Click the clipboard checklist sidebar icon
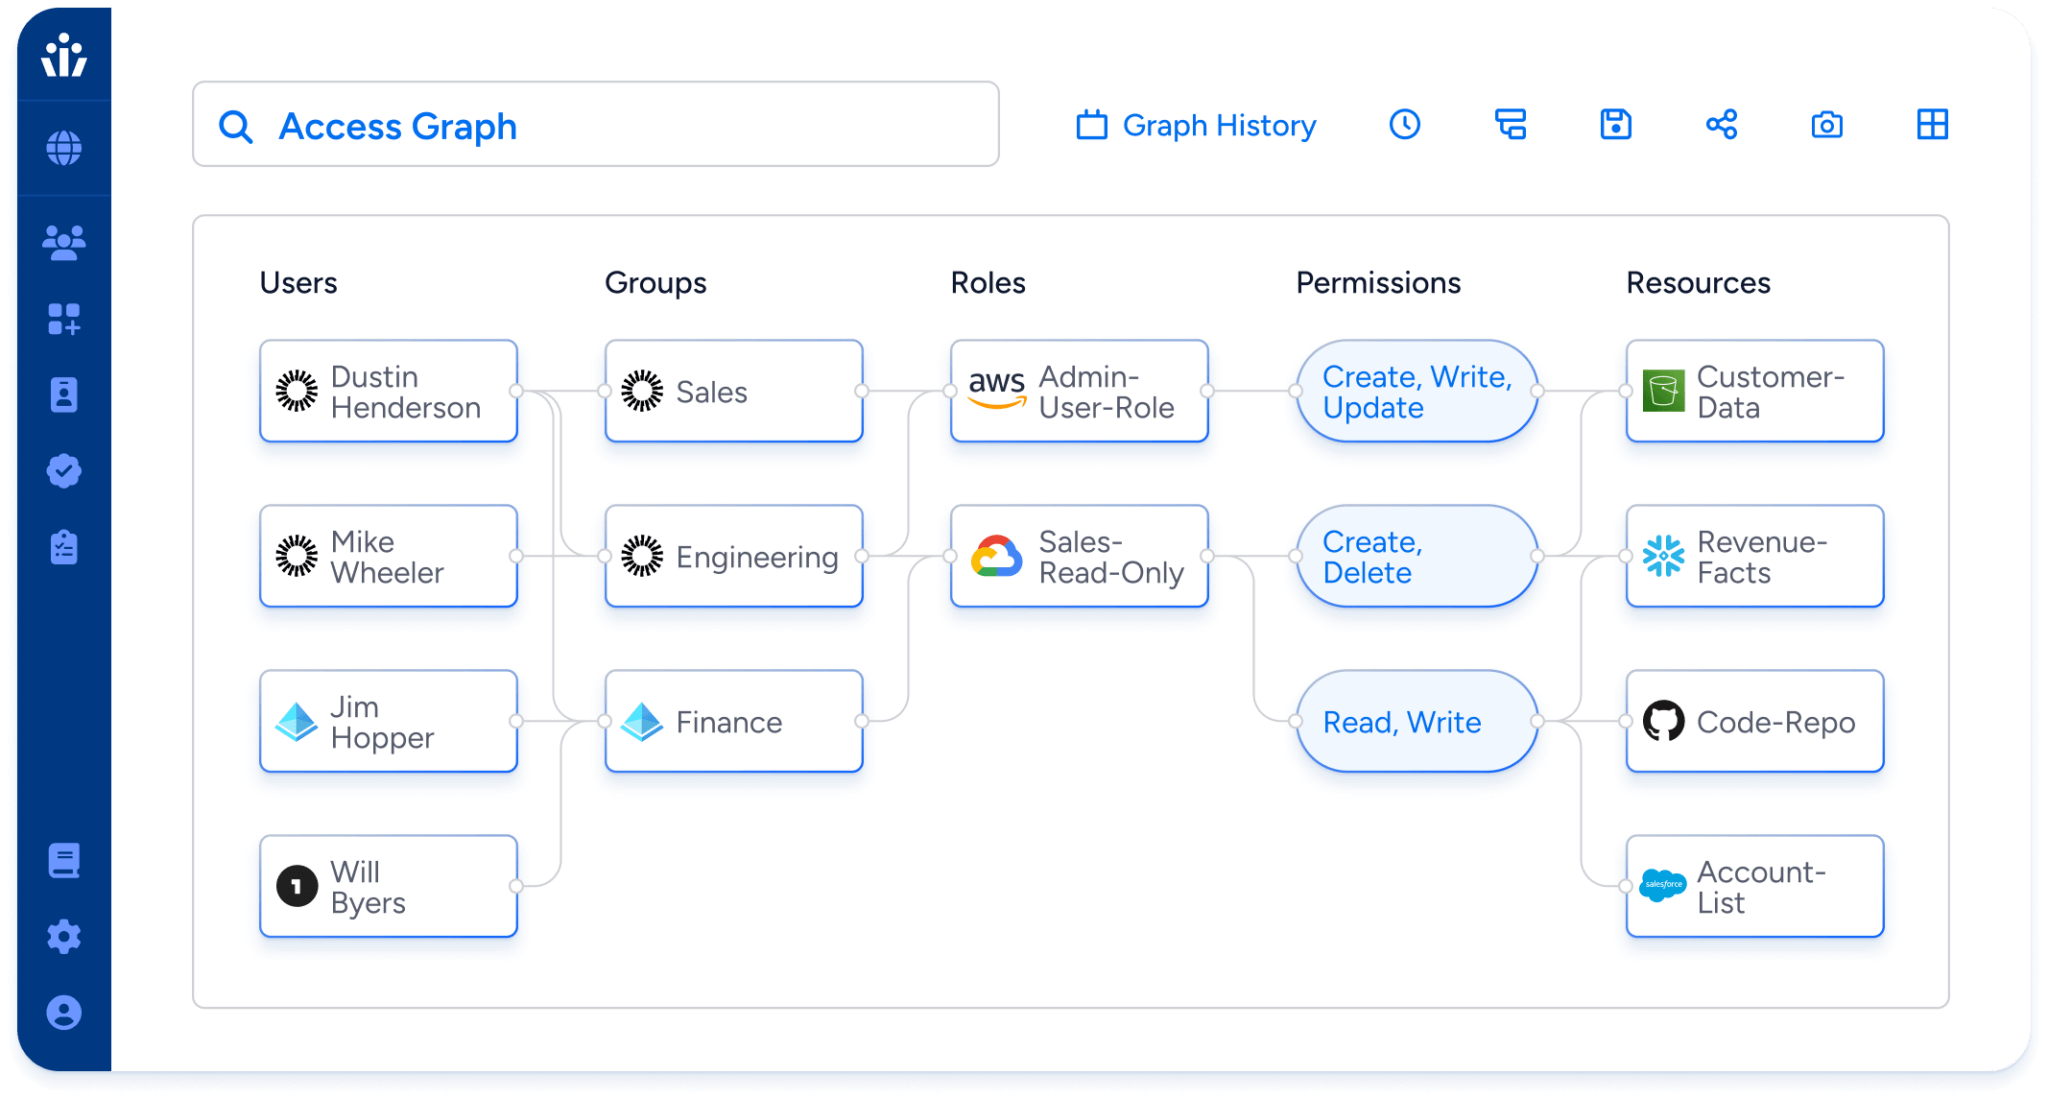The image size is (2048, 1099). 64,547
